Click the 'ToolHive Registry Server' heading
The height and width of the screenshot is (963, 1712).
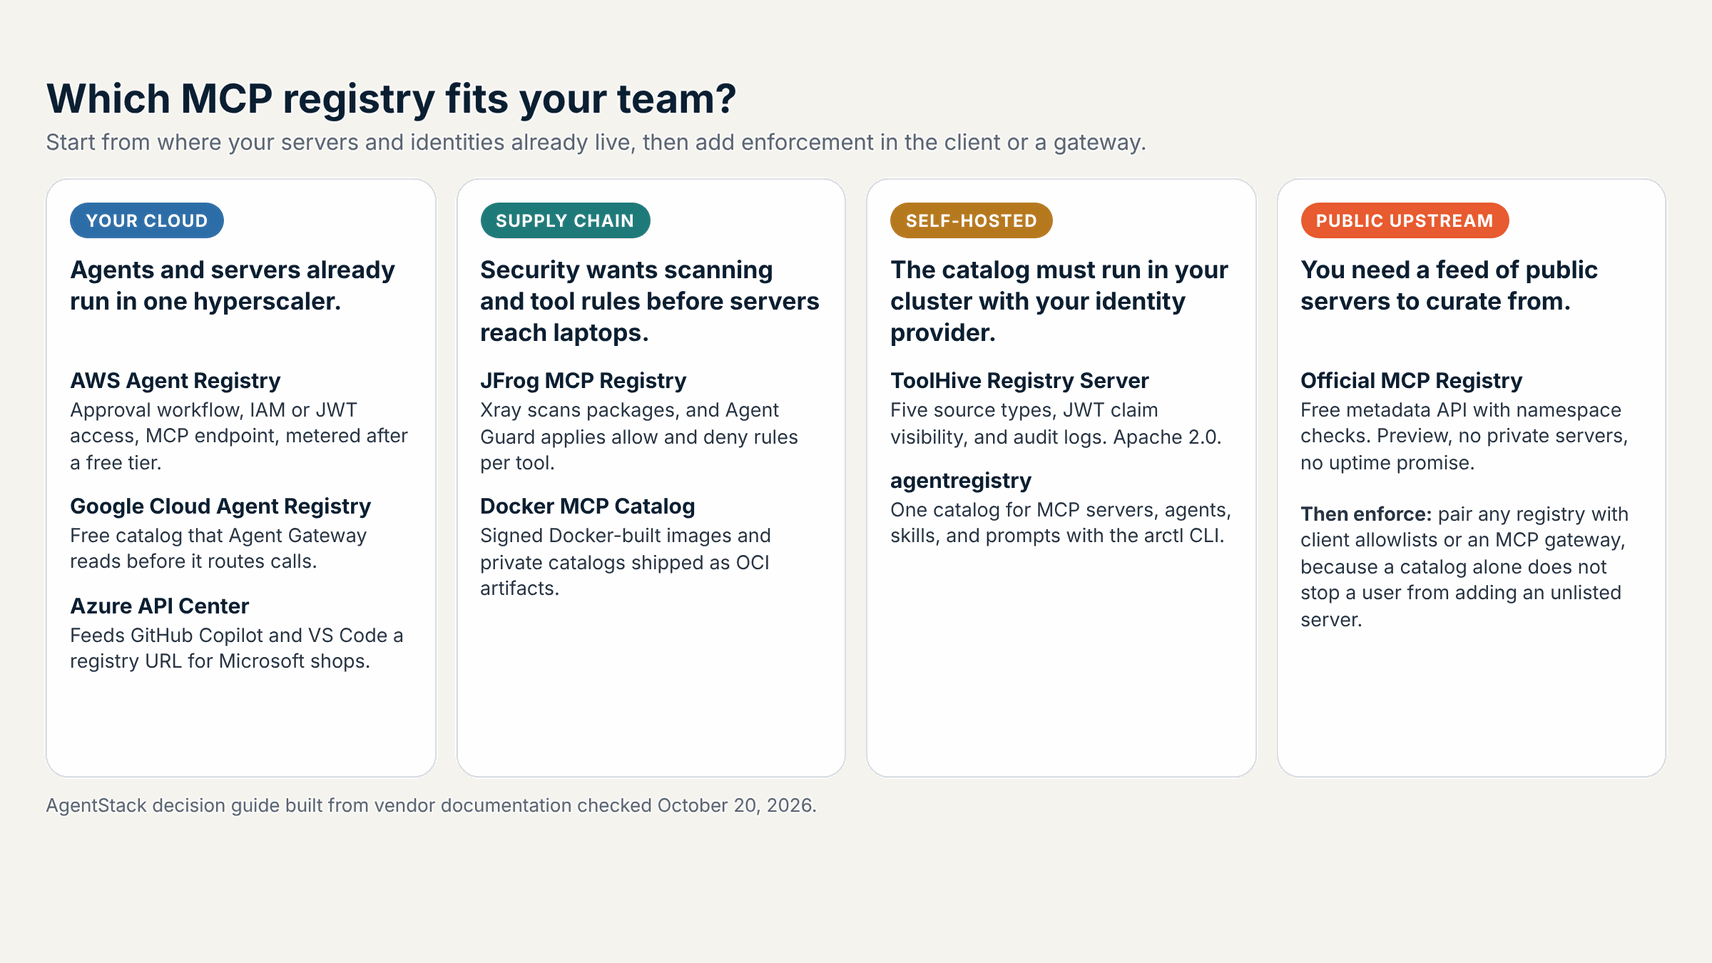point(1019,381)
